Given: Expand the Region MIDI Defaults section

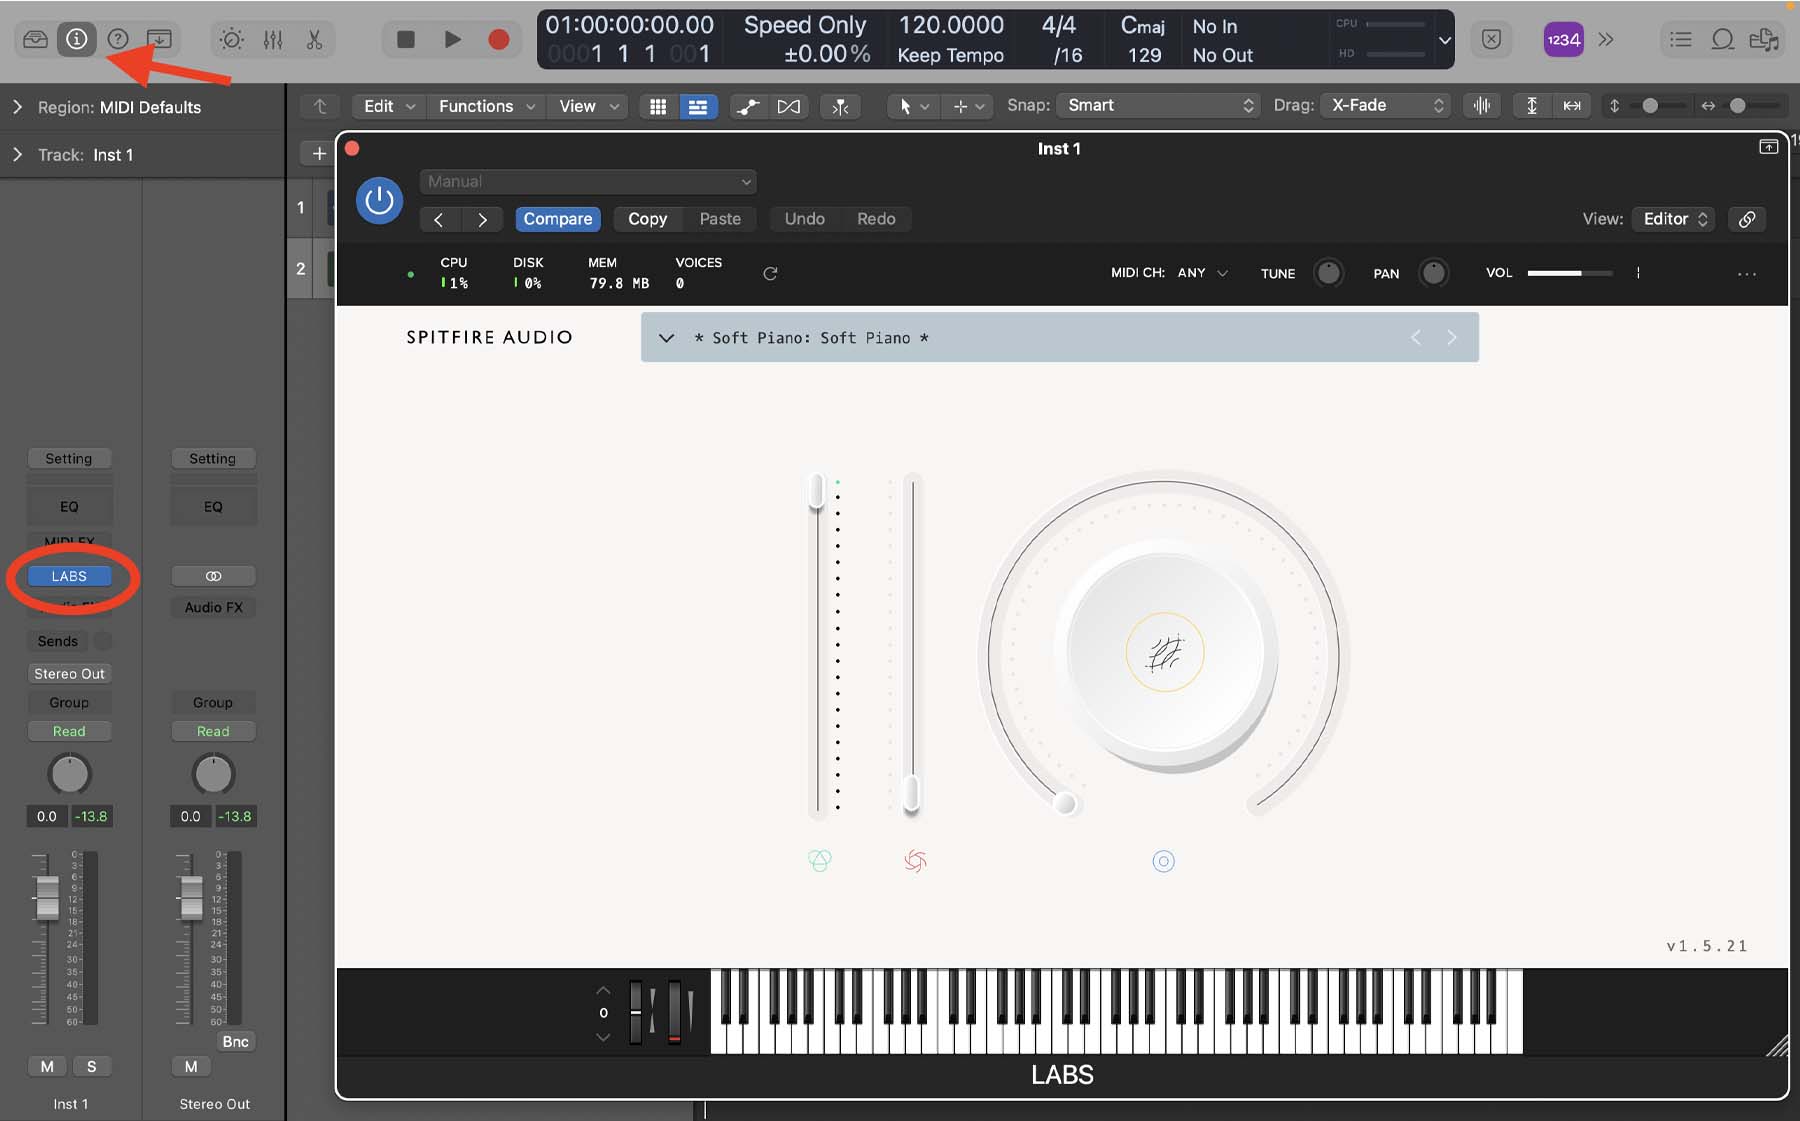Looking at the screenshot, I should [17, 107].
